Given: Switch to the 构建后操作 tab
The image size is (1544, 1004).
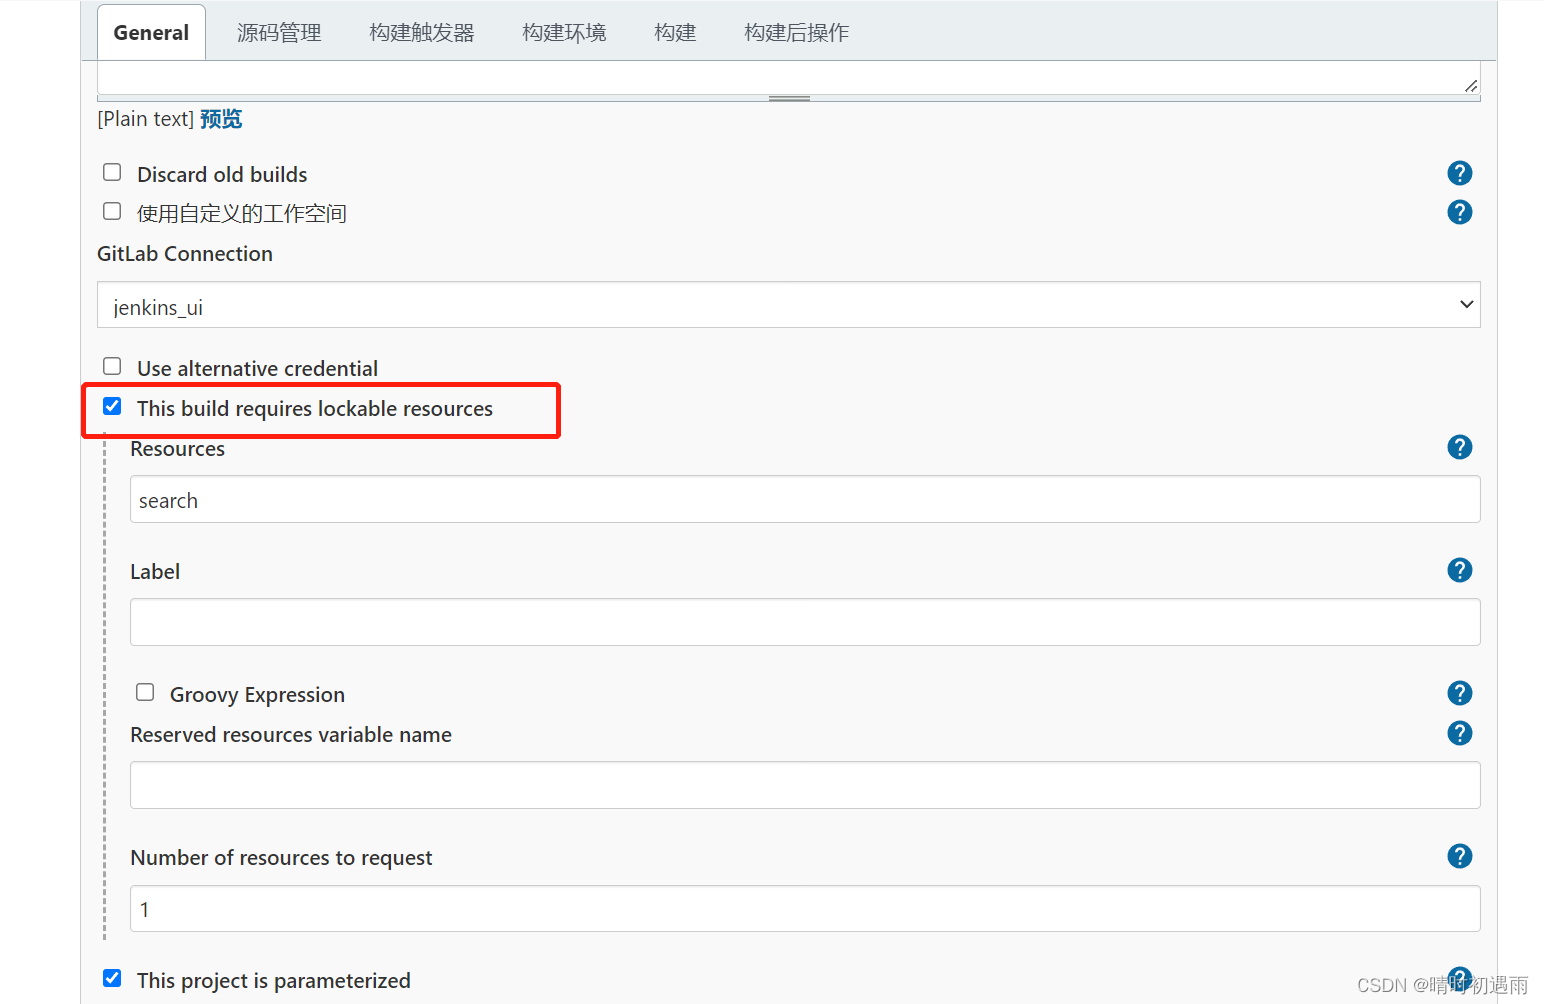Looking at the screenshot, I should (x=796, y=33).
